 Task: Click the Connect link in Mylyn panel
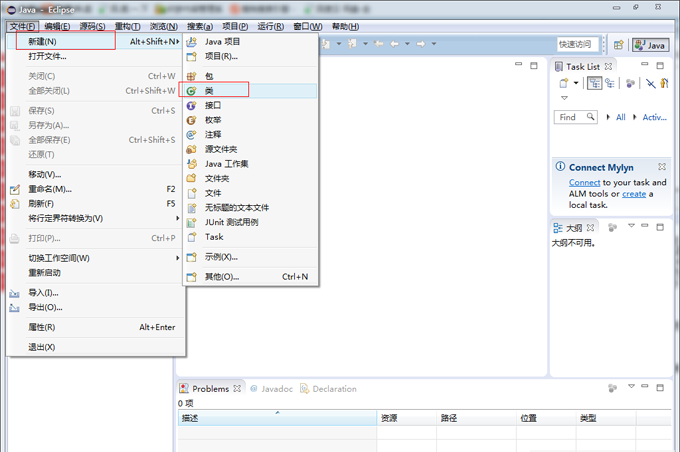[x=584, y=183]
